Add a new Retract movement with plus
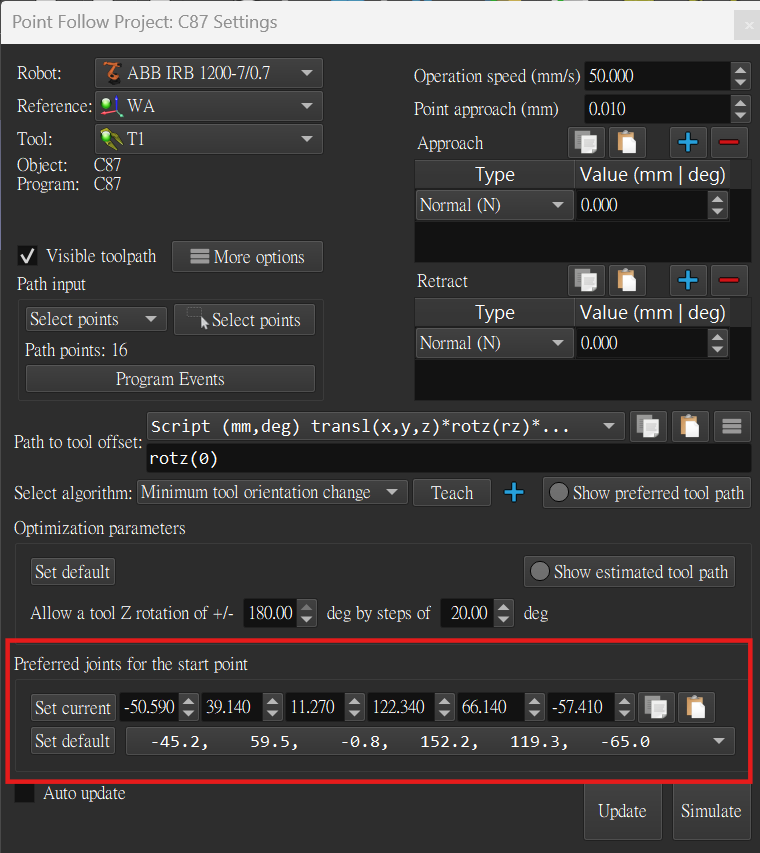 pyautogui.click(x=687, y=281)
